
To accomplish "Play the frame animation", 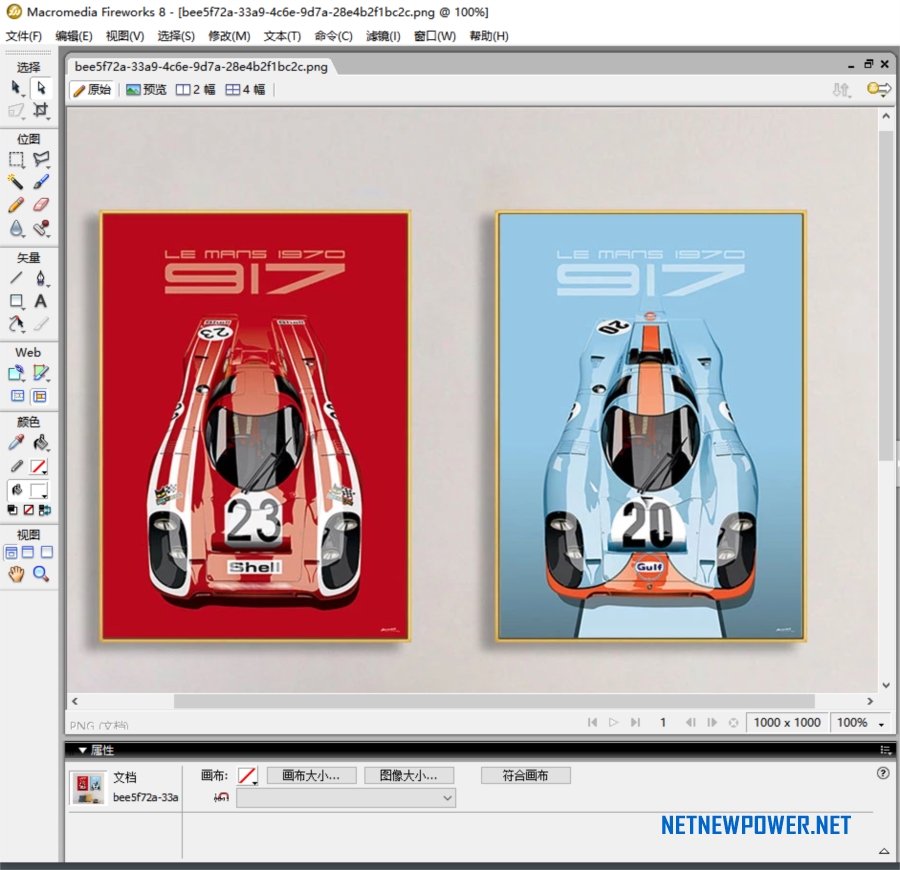I will click(614, 723).
